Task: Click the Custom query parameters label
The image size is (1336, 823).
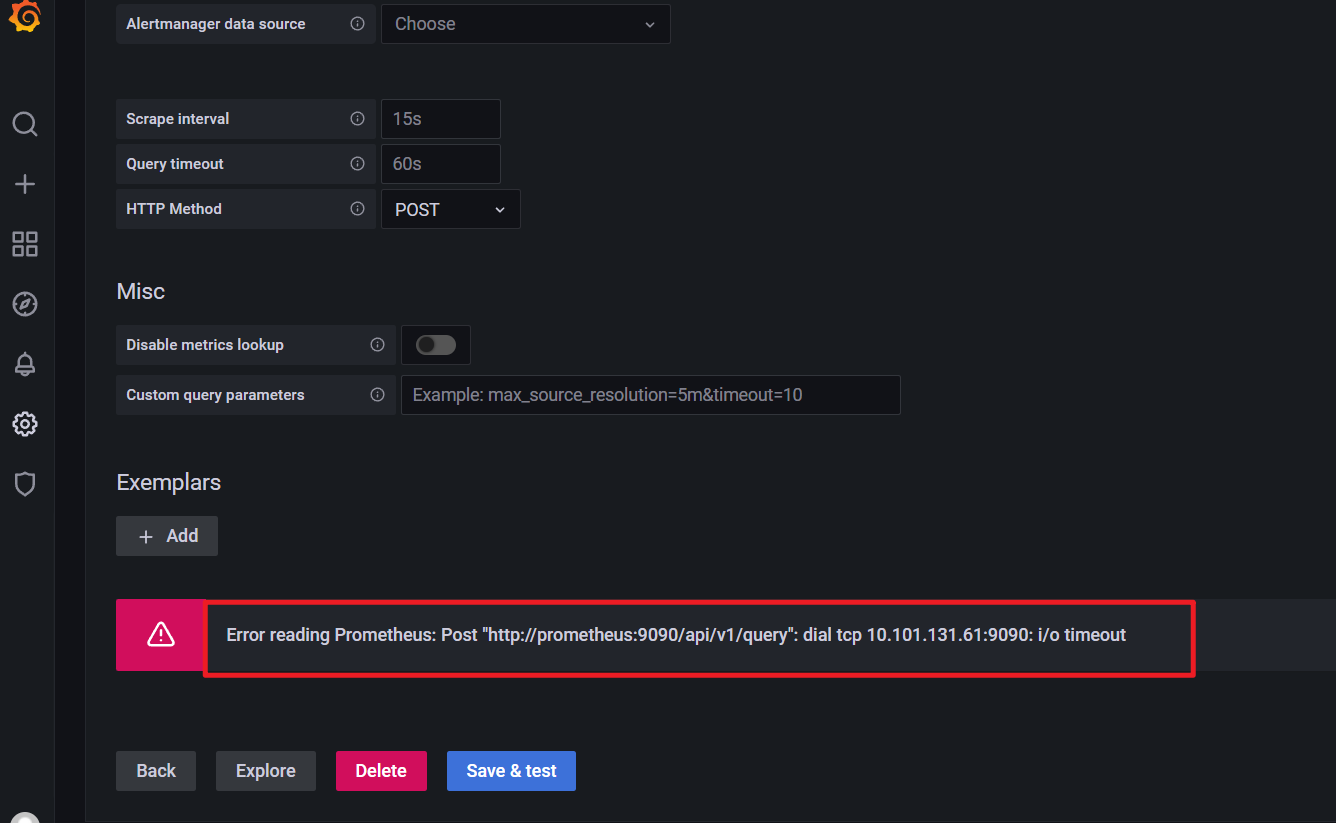Action: (215, 395)
